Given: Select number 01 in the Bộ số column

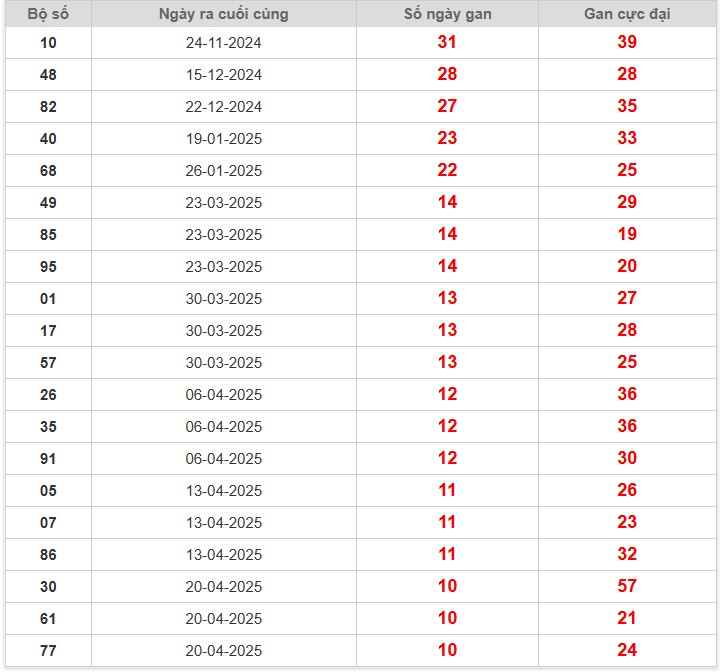Looking at the screenshot, I should point(48,299).
